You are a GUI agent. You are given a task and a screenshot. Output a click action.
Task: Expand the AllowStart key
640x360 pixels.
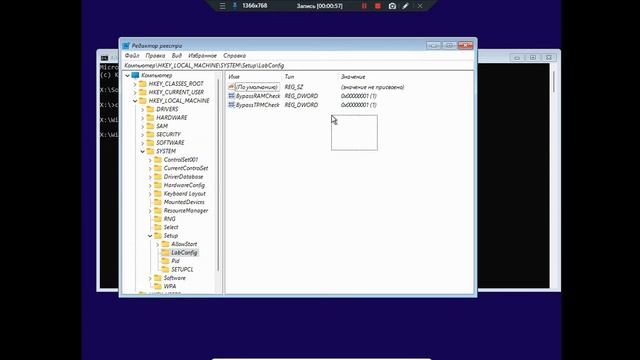158,244
